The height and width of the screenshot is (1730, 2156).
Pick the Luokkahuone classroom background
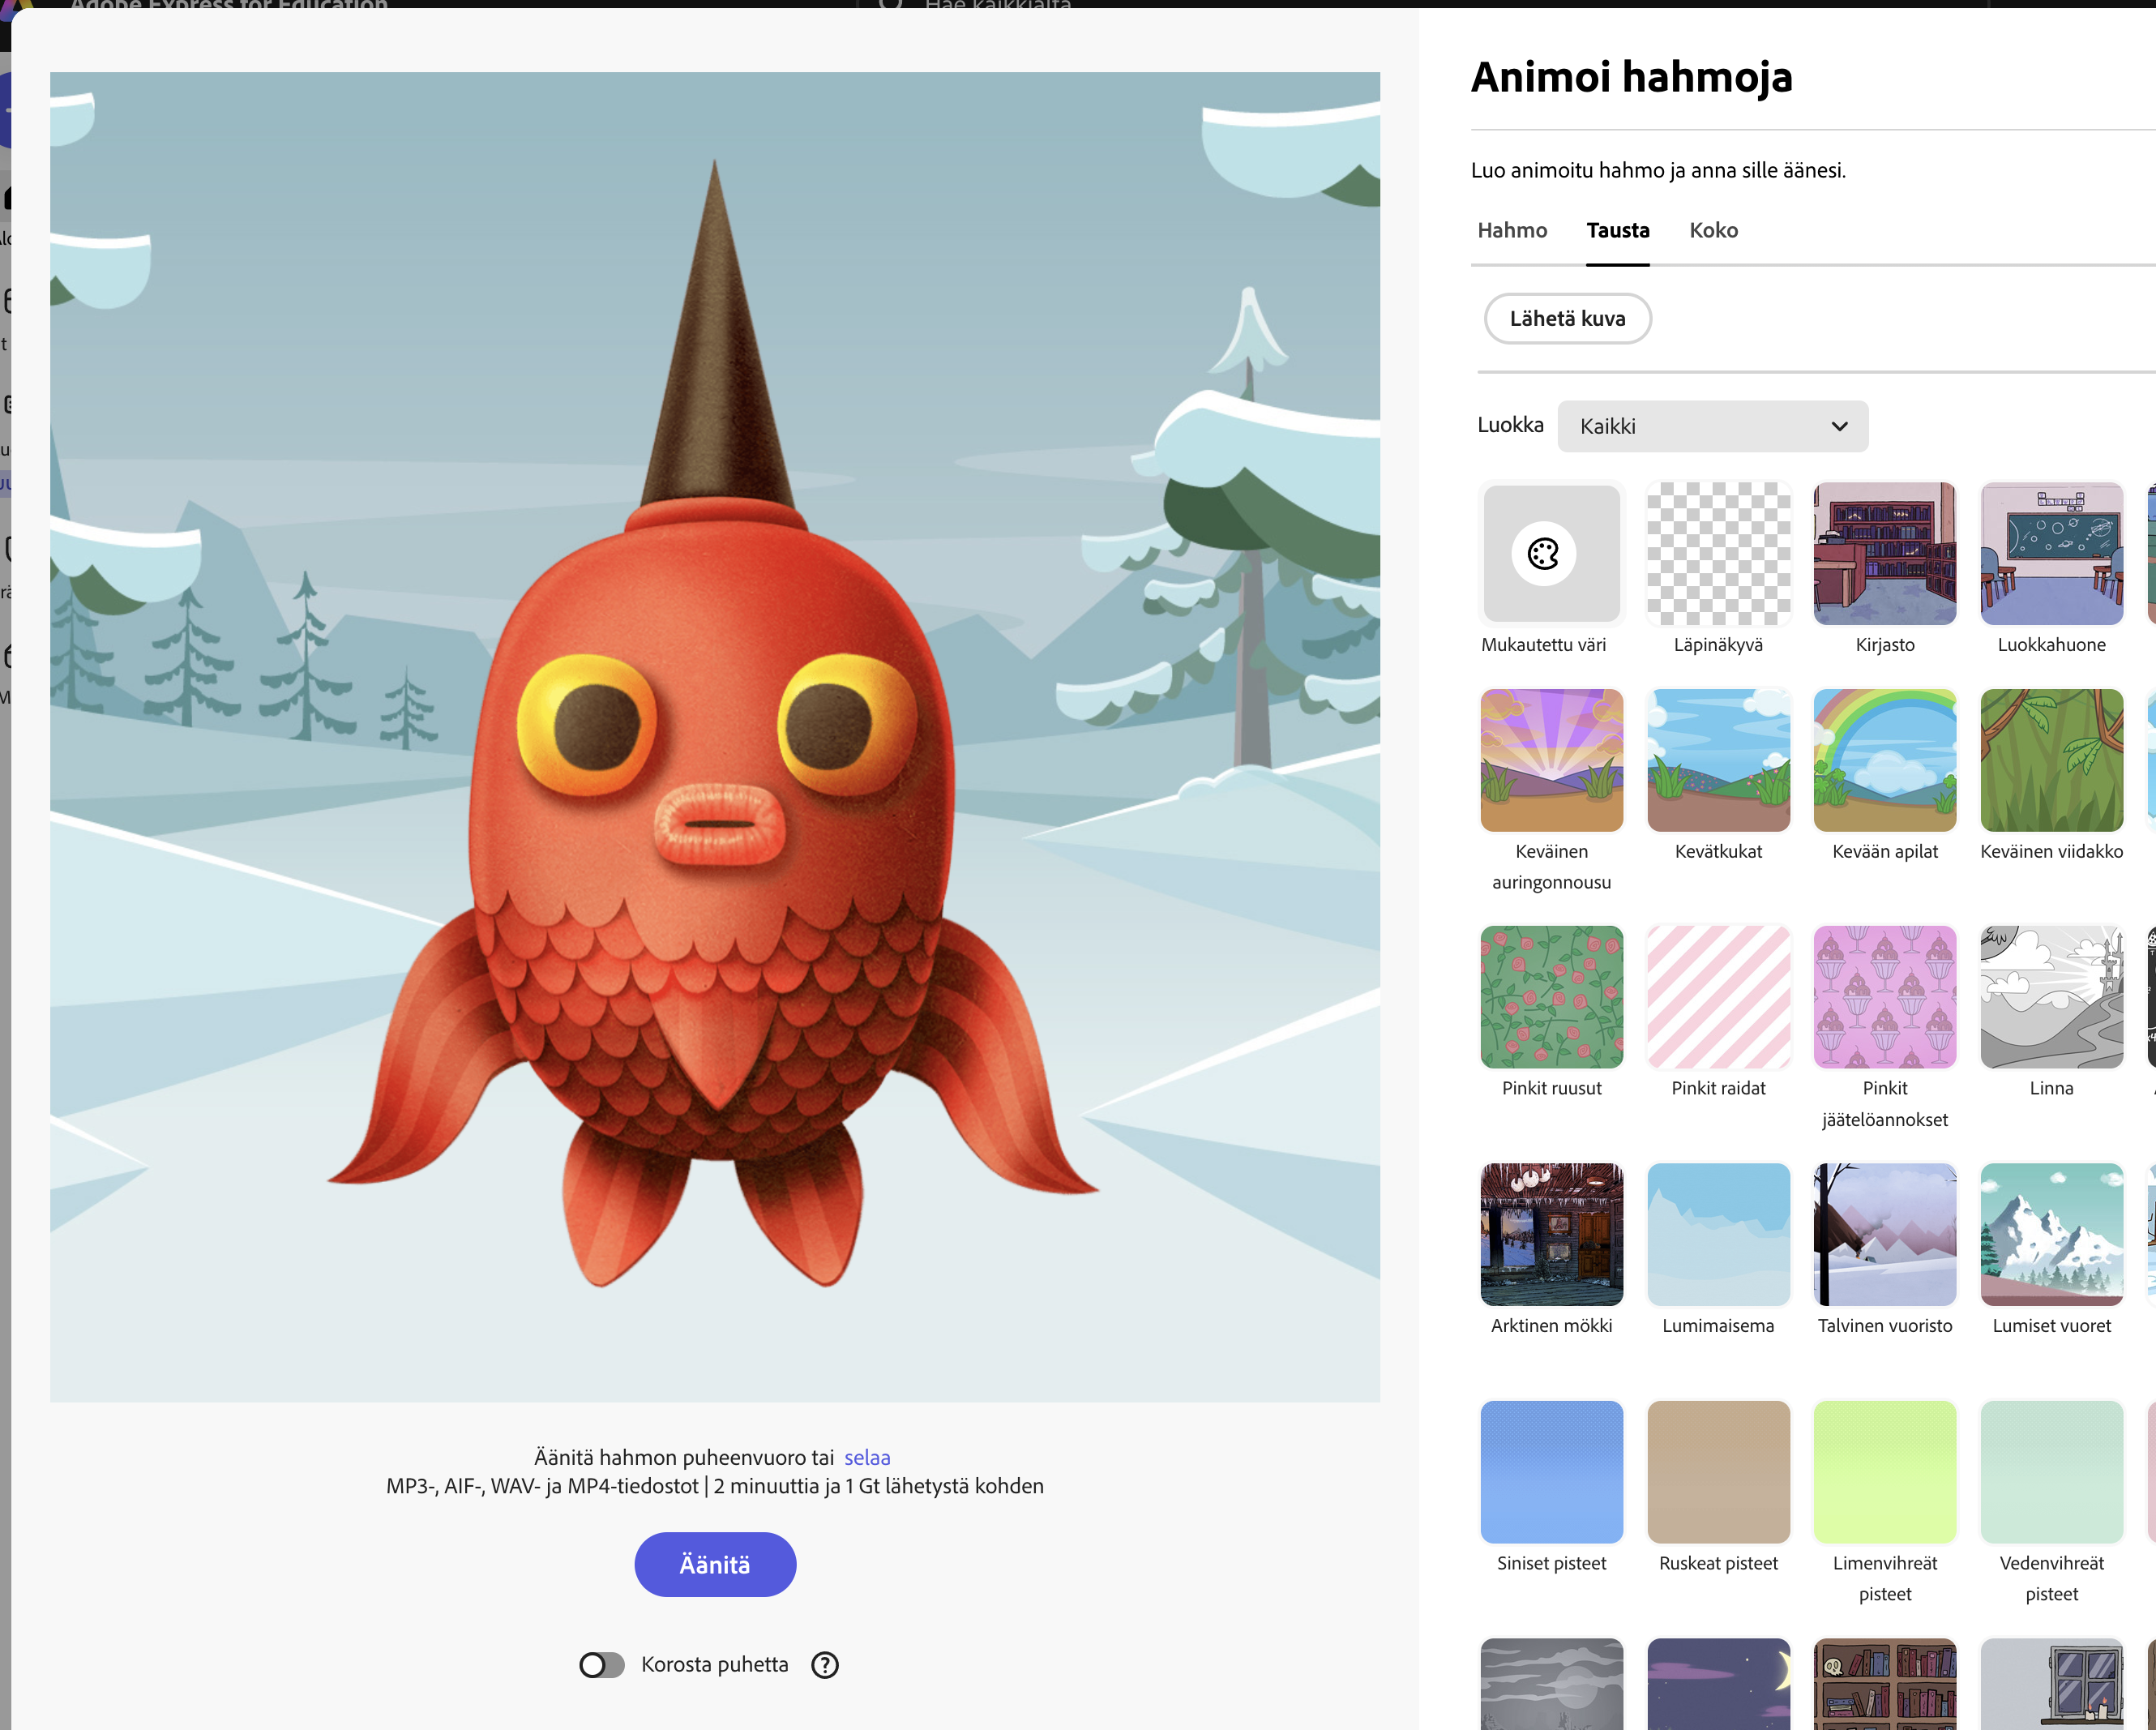[2051, 553]
